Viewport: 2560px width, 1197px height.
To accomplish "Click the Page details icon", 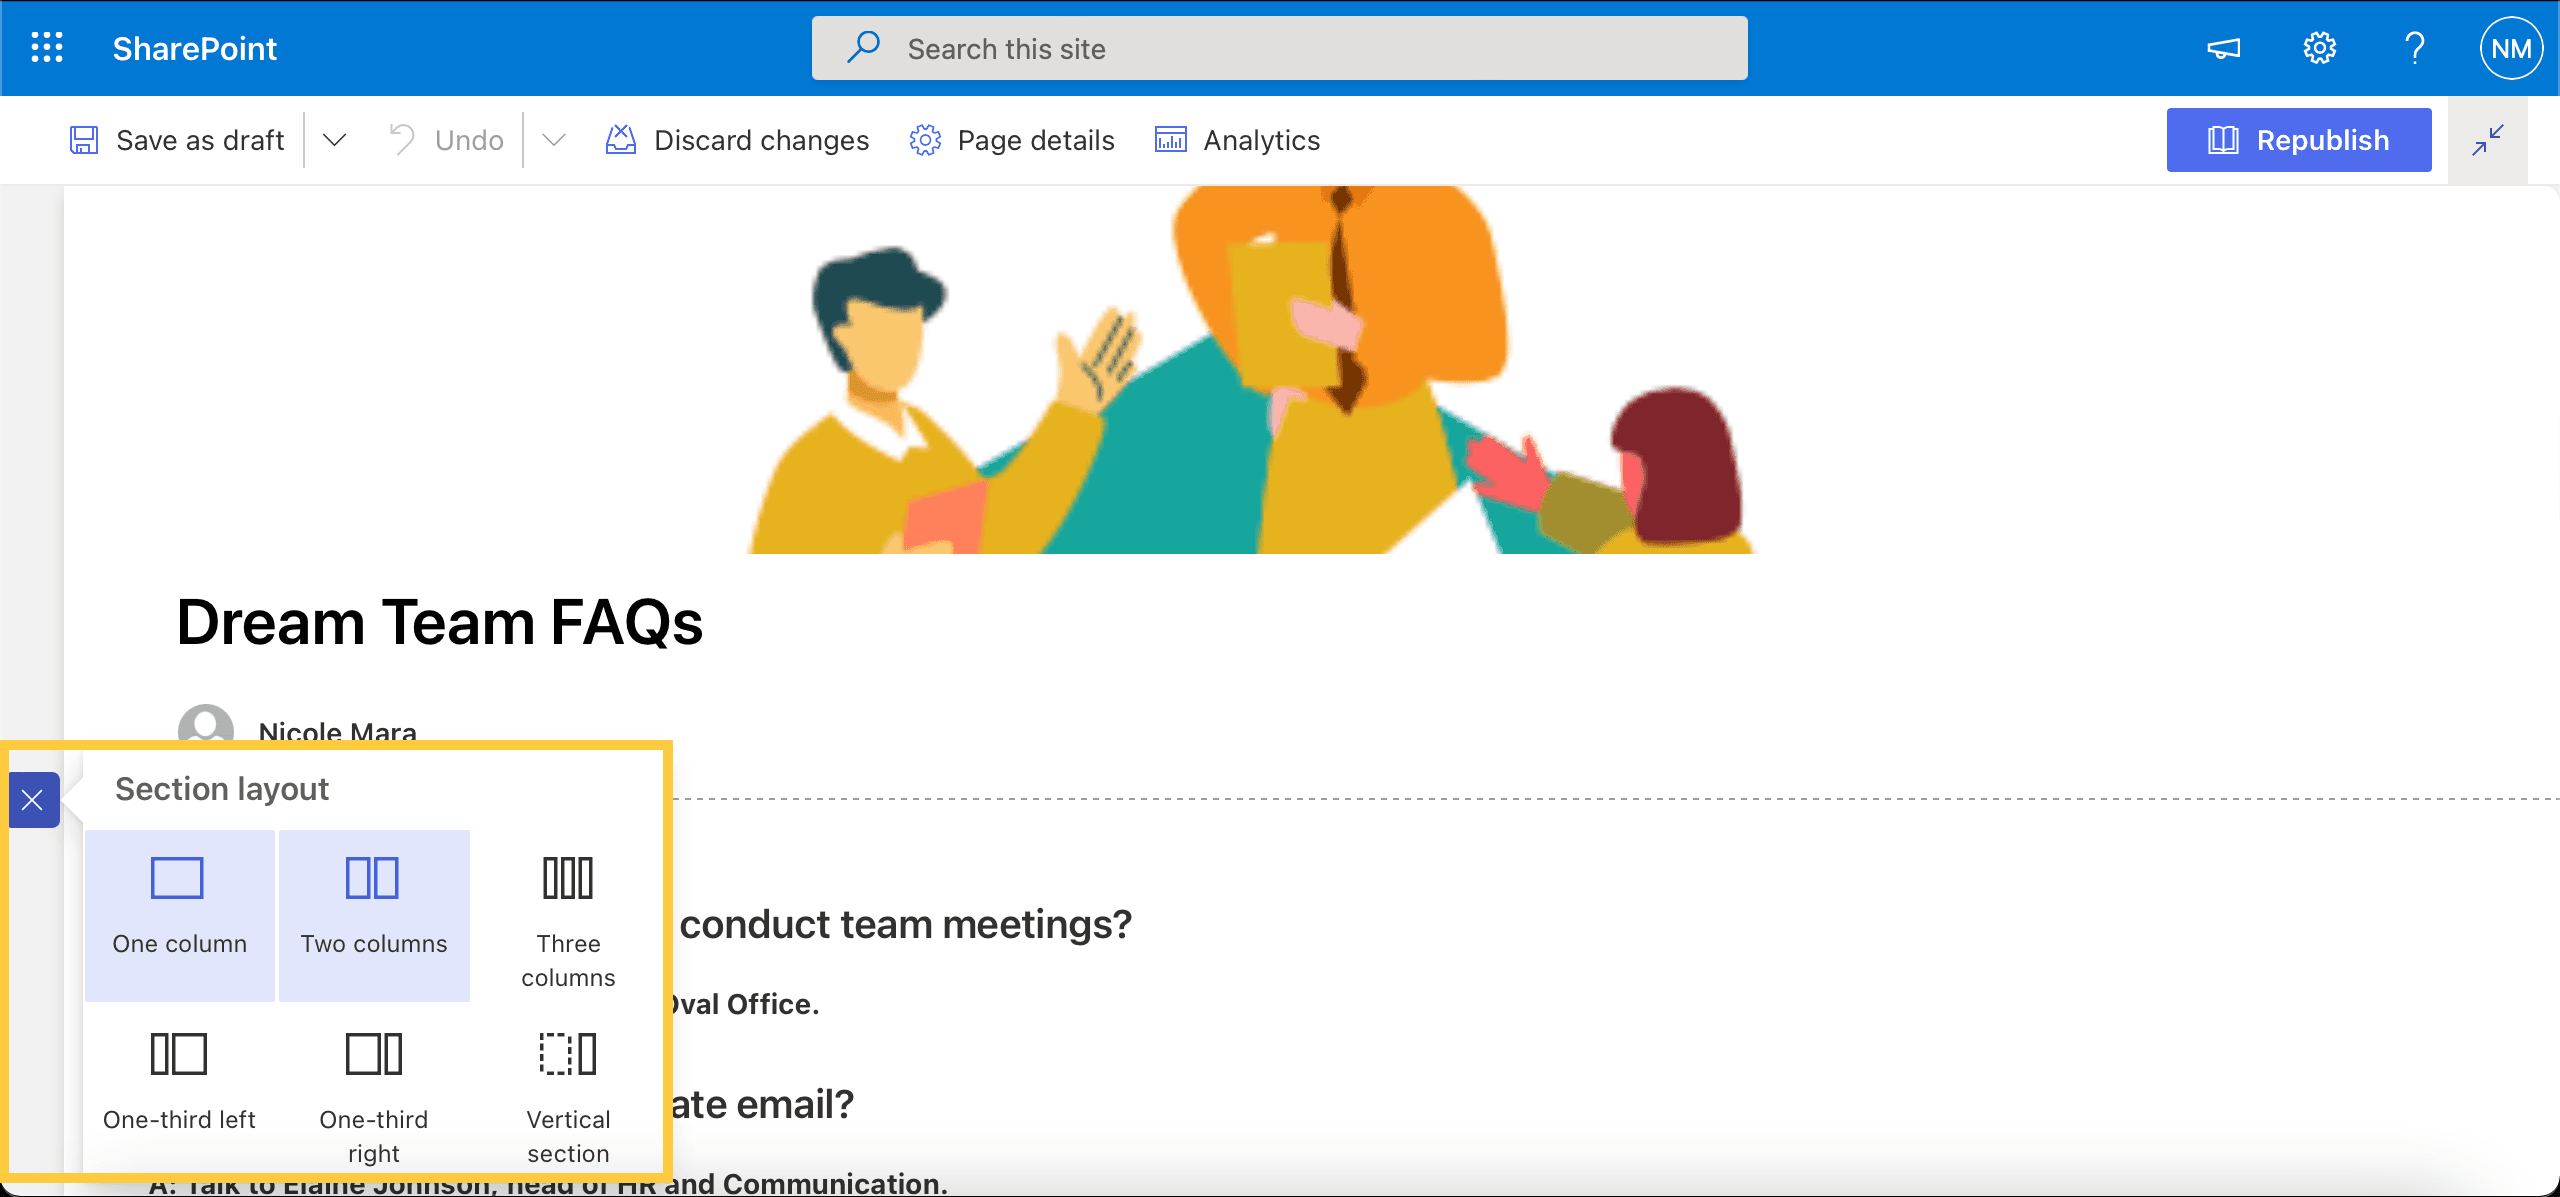I will (x=926, y=139).
